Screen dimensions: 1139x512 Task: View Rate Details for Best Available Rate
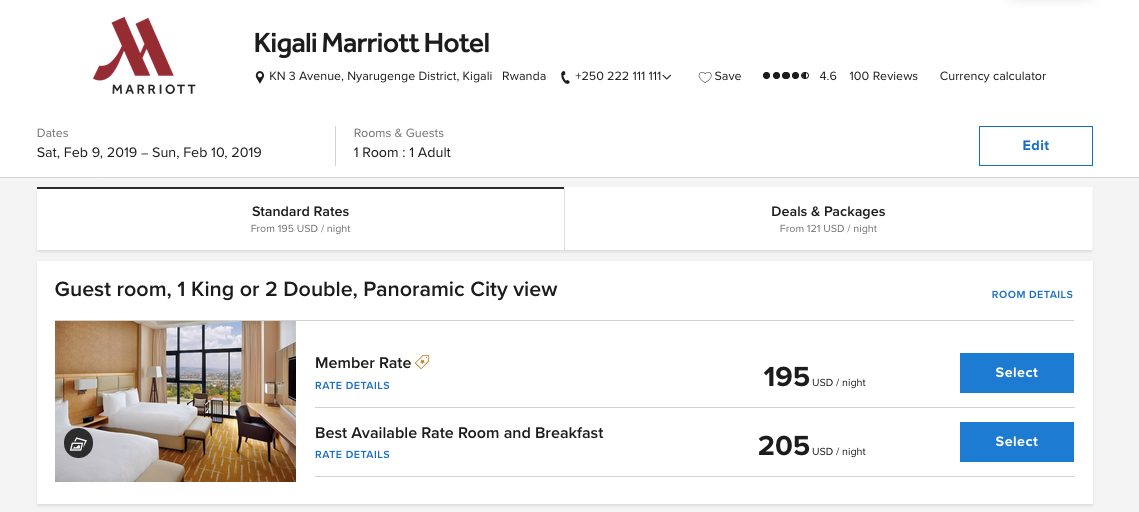[x=352, y=455]
